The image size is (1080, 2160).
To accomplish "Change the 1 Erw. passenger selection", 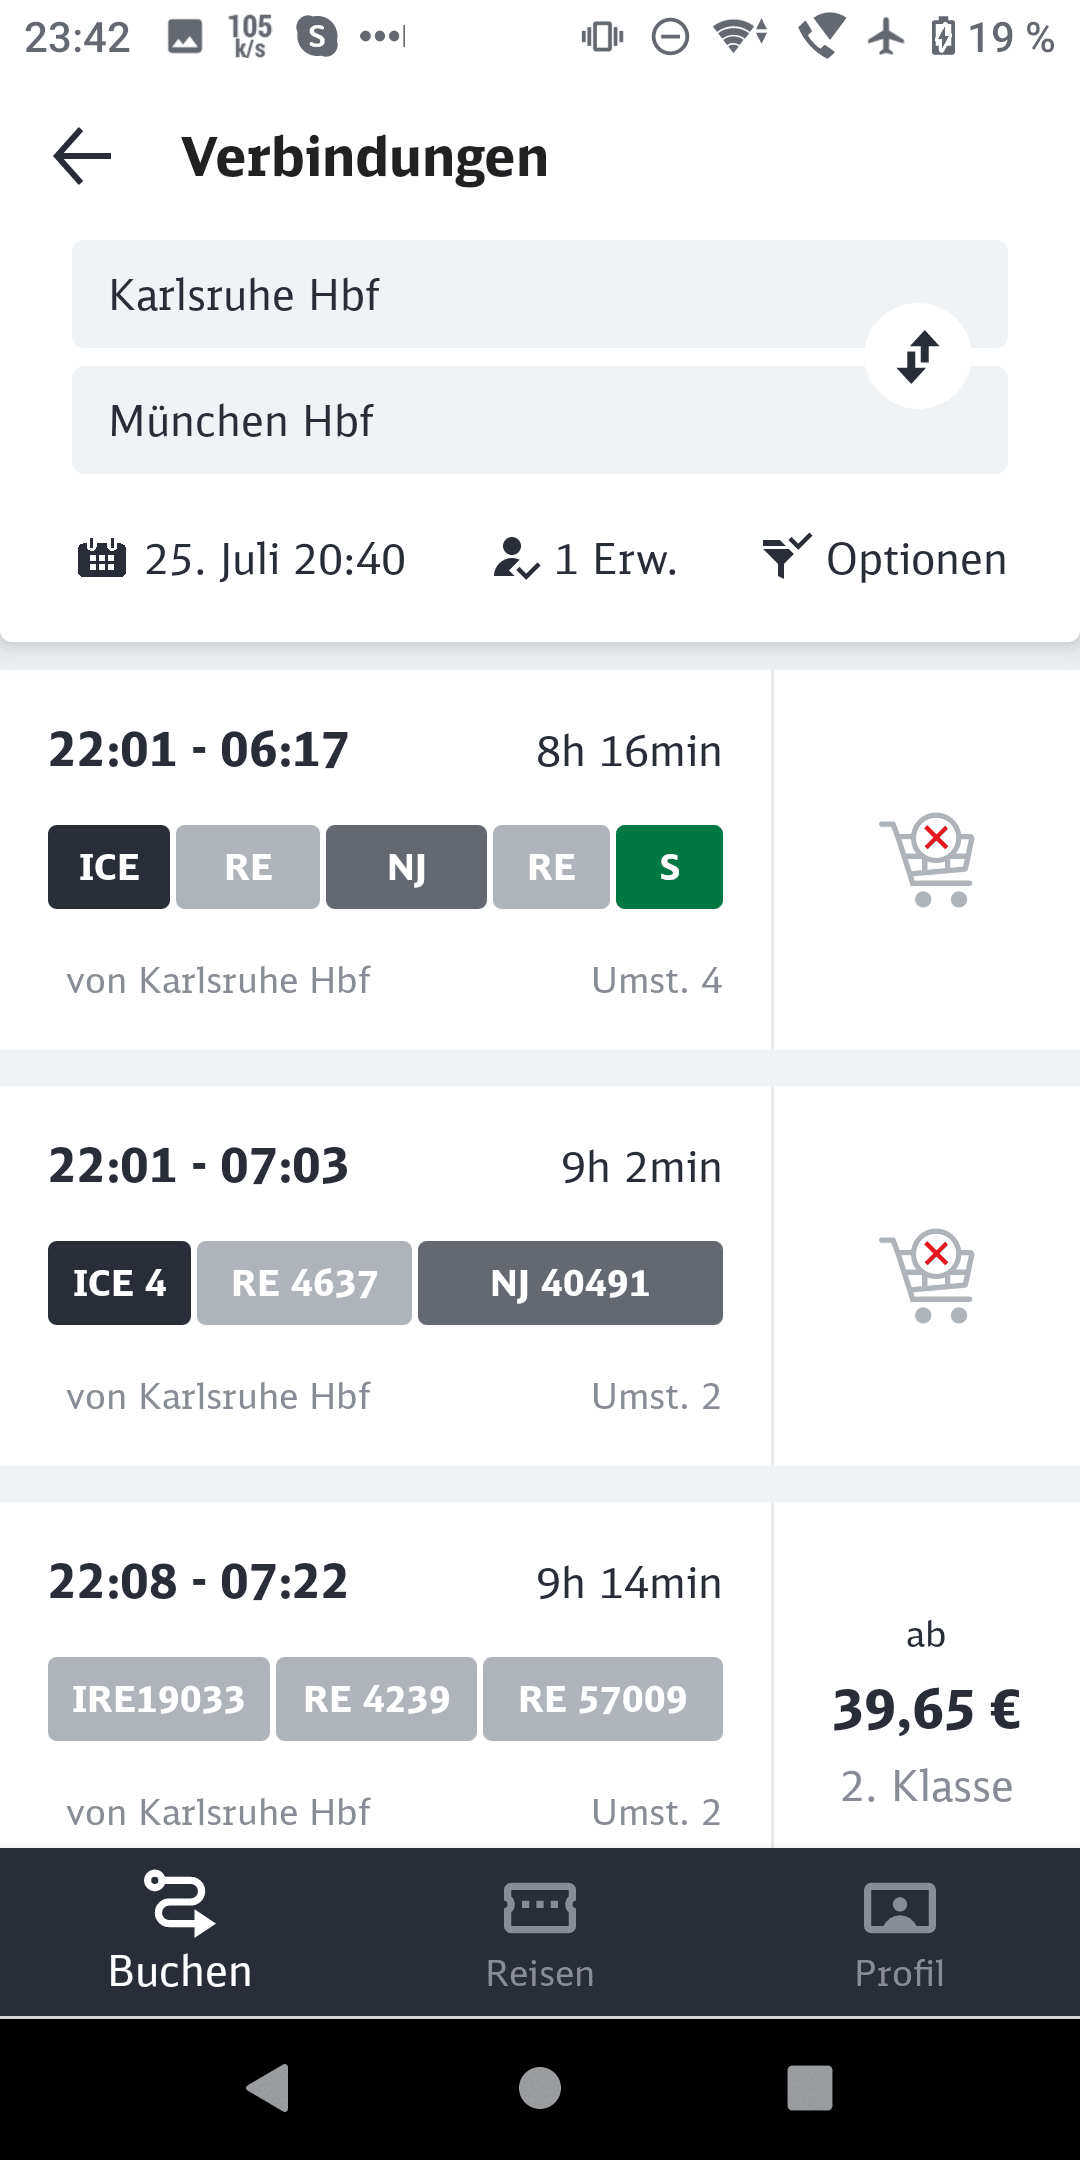I will (x=616, y=560).
